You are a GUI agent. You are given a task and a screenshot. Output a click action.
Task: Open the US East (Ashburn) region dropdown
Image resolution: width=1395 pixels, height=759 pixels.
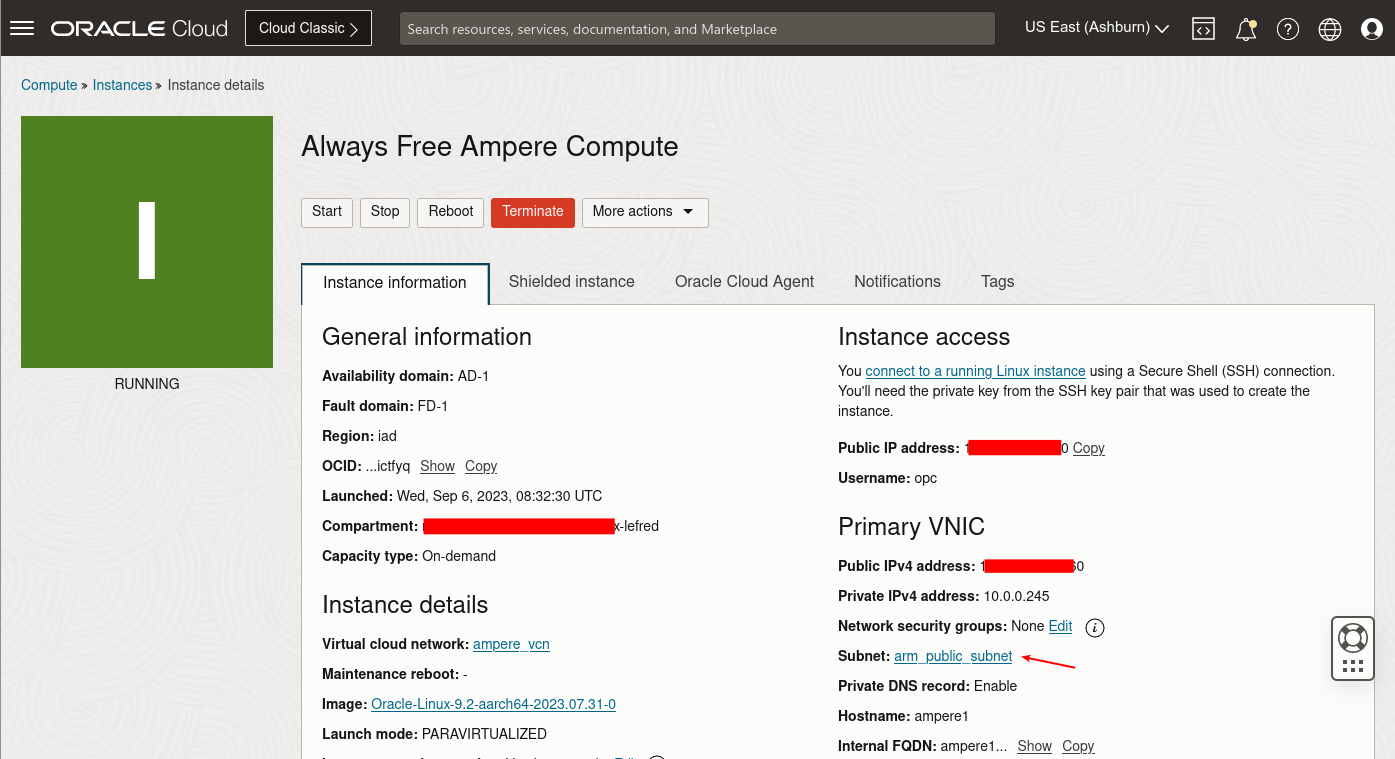point(1097,28)
